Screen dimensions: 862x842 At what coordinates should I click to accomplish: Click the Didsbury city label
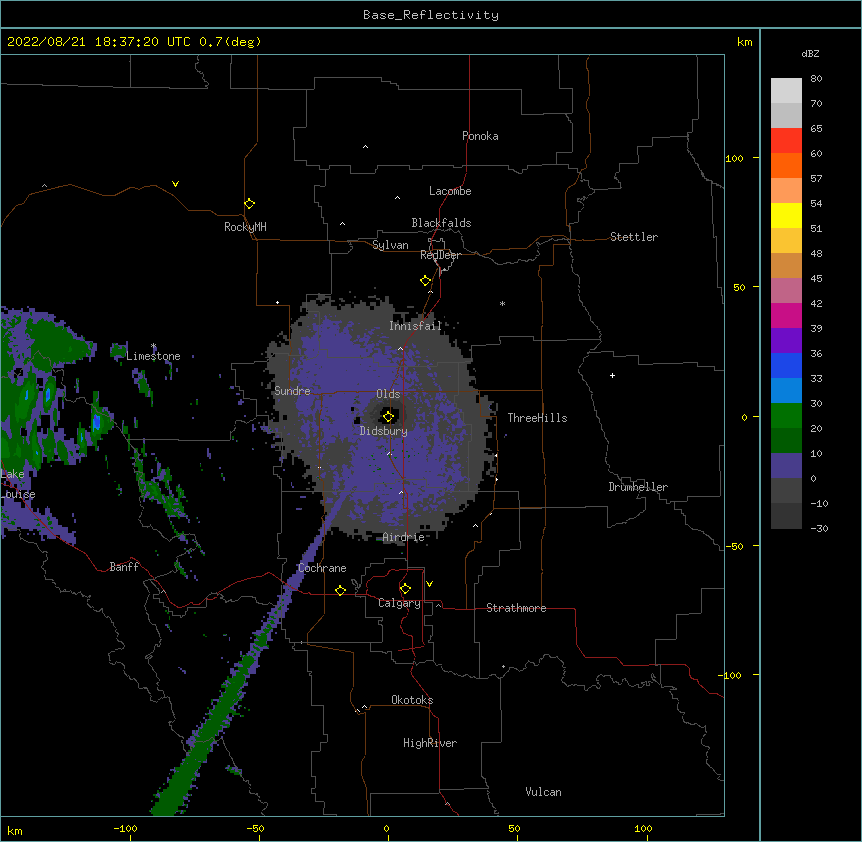pyautogui.click(x=384, y=431)
